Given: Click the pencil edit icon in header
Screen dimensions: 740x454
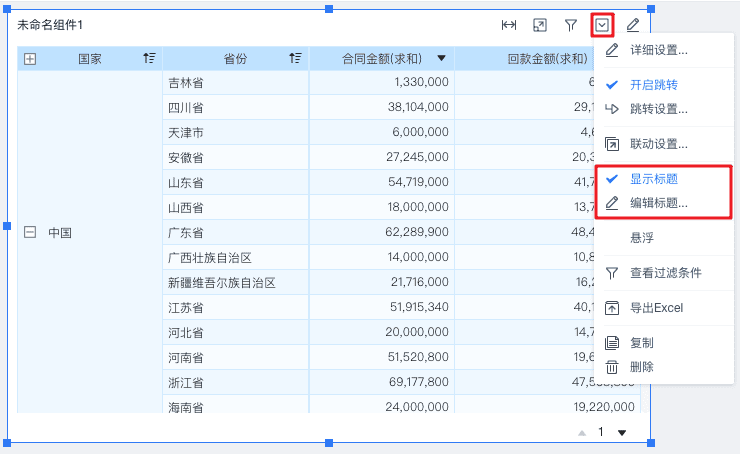Looking at the screenshot, I should click(x=632, y=25).
